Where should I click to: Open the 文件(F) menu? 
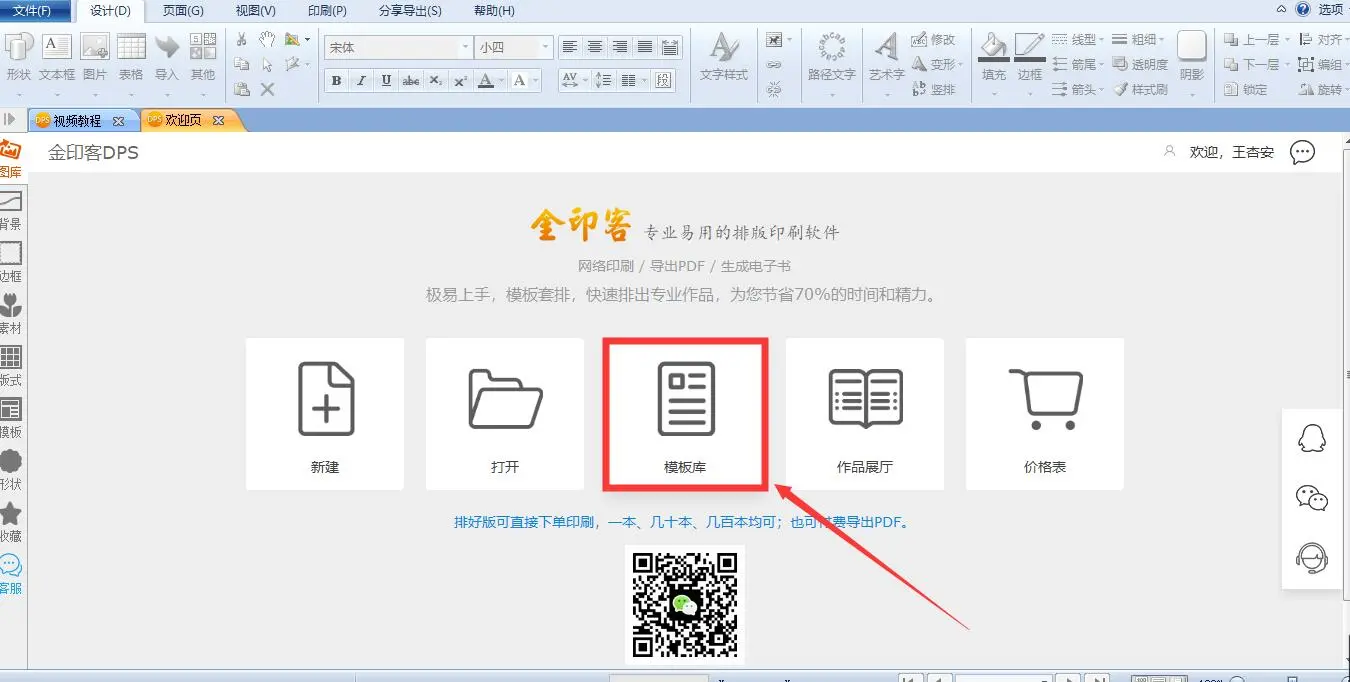coord(34,11)
